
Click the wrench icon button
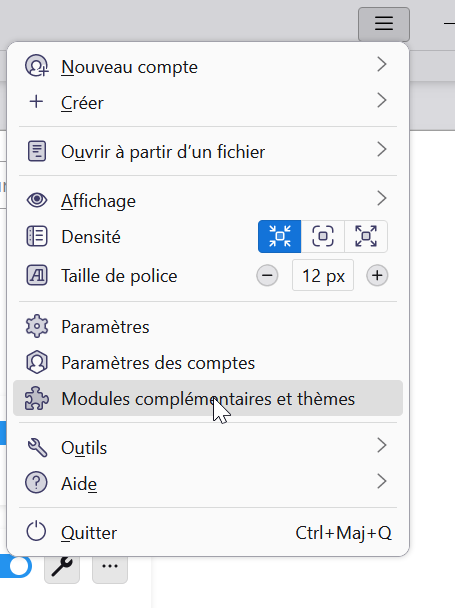62,568
